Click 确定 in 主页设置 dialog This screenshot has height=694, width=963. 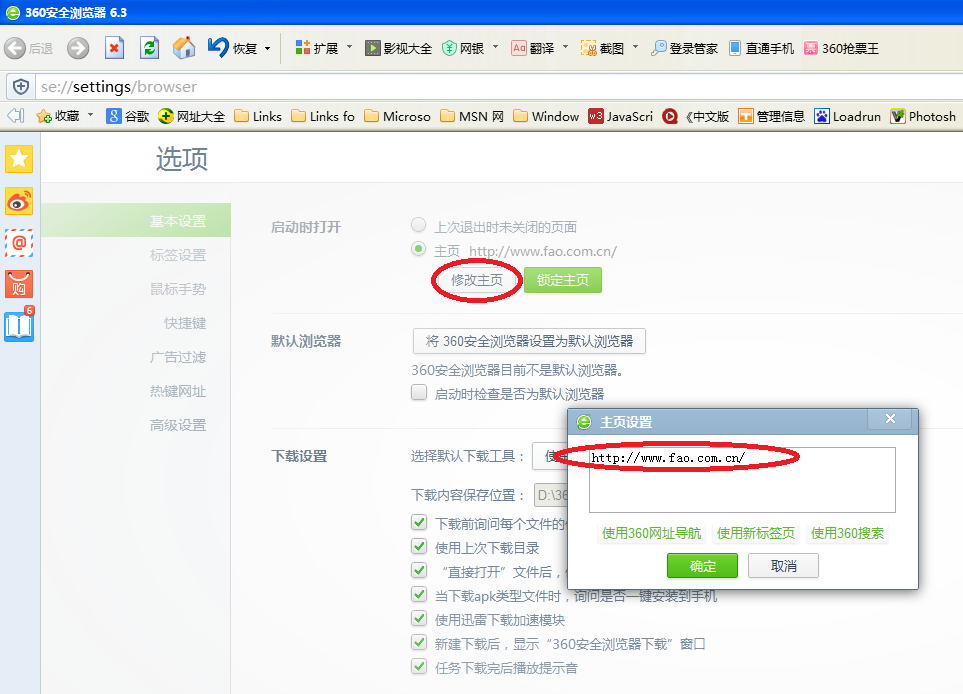coord(702,566)
